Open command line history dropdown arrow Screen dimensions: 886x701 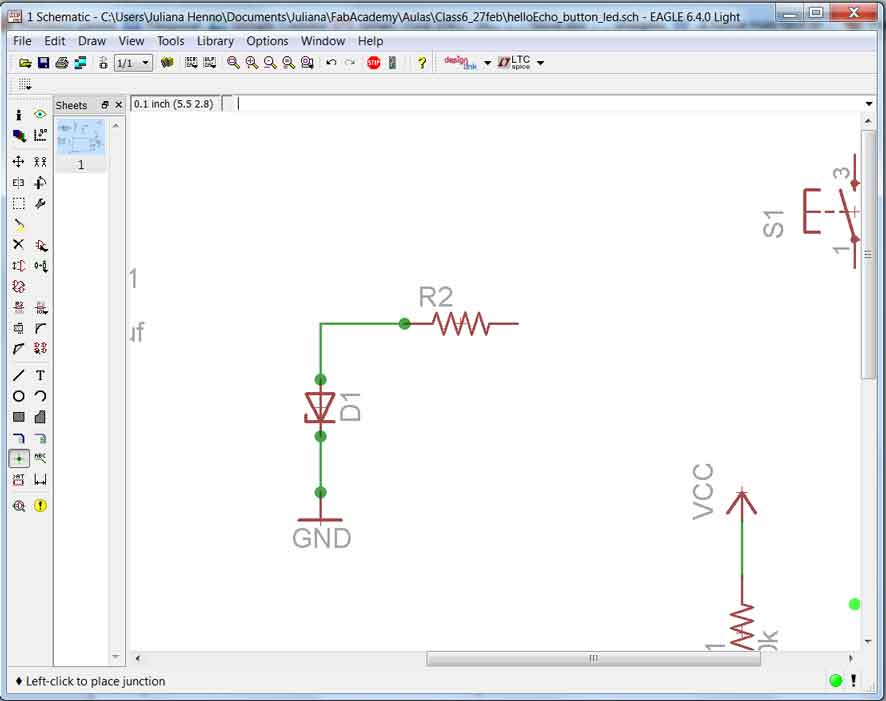pyautogui.click(x=868, y=104)
